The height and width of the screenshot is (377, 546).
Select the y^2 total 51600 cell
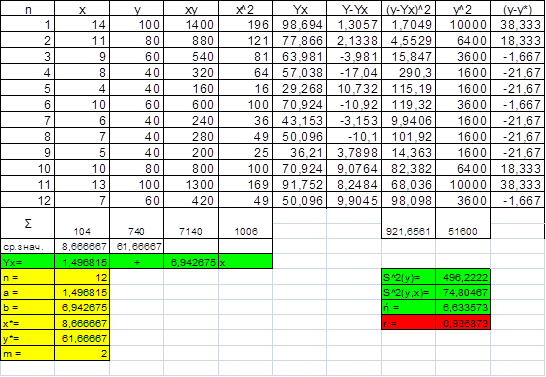point(463,223)
